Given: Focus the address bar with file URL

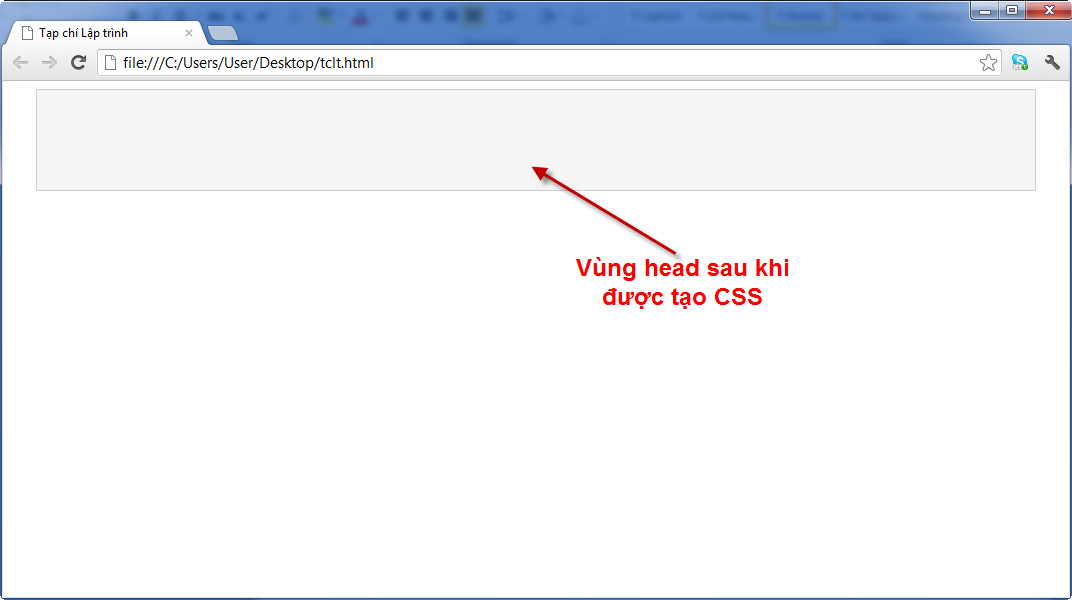Looking at the screenshot, I should 540,63.
